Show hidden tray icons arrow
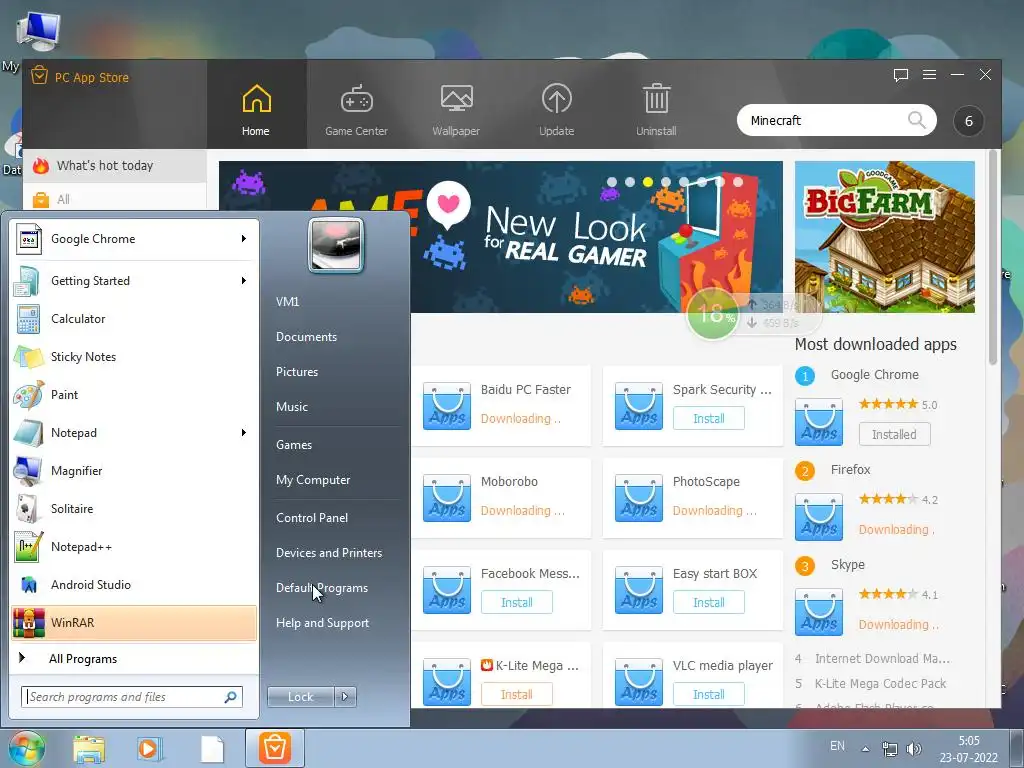This screenshot has height=768, width=1024. (865, 749)
